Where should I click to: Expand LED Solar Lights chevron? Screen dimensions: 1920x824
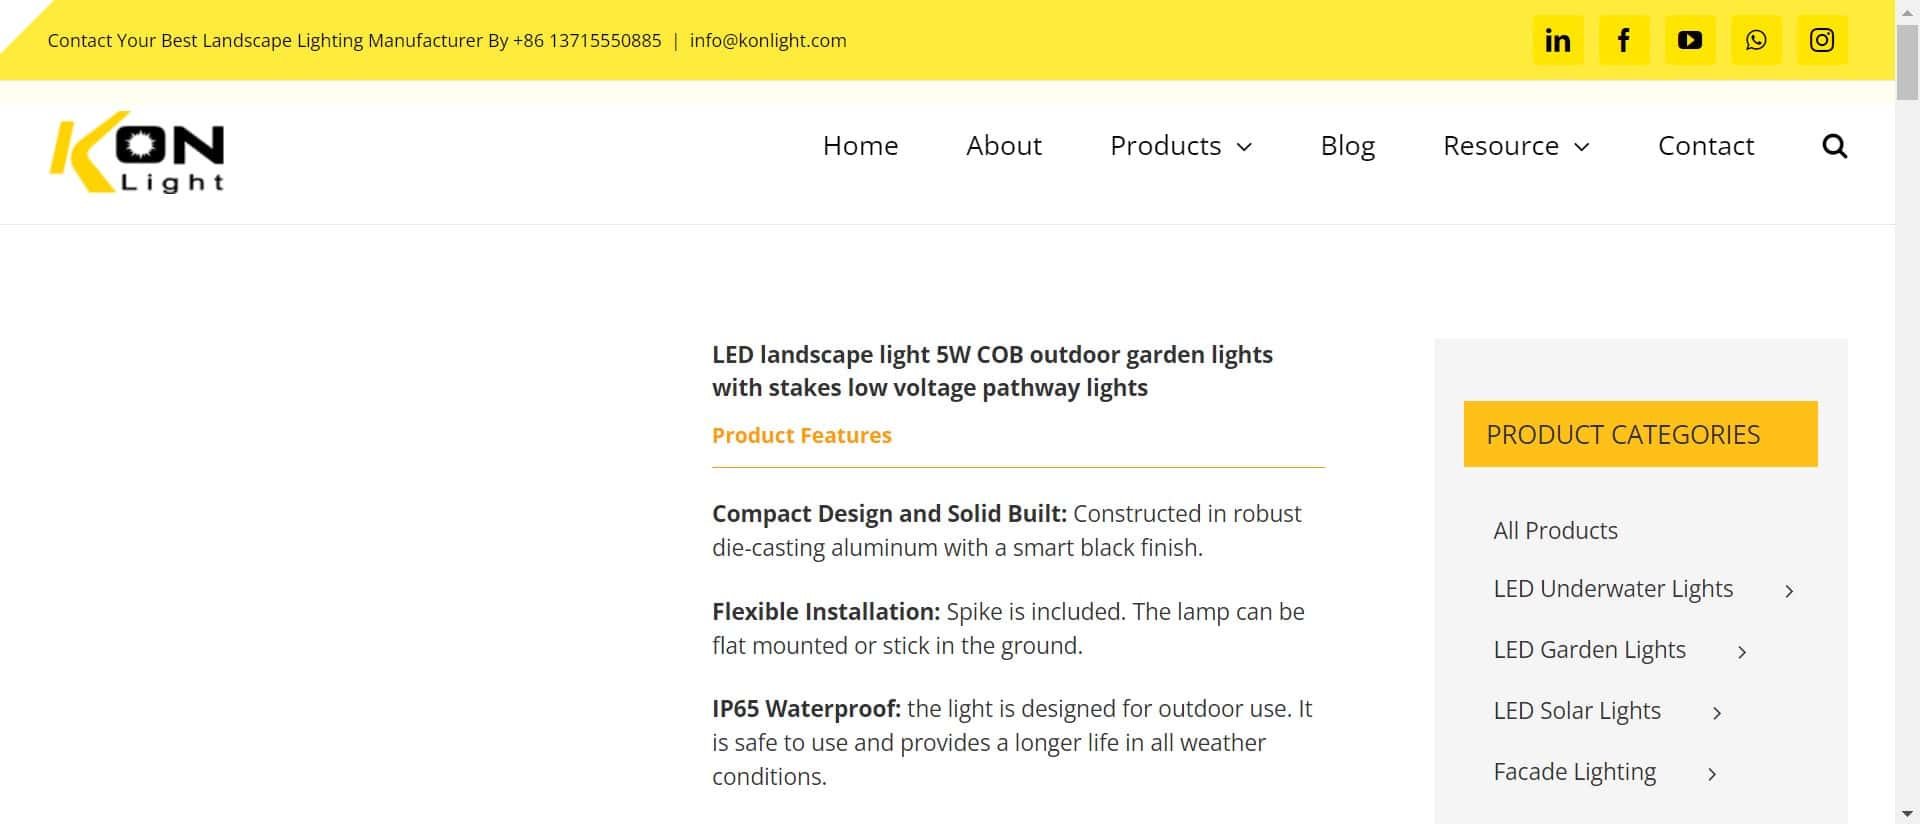coord(1717,713)
